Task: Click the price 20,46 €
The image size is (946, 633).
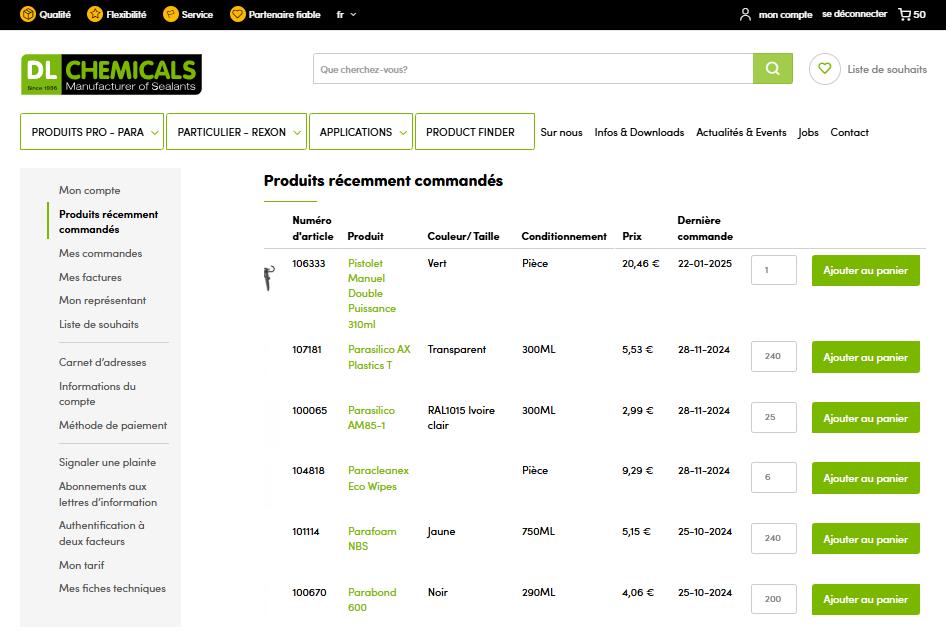Action: tap(641, 263)
